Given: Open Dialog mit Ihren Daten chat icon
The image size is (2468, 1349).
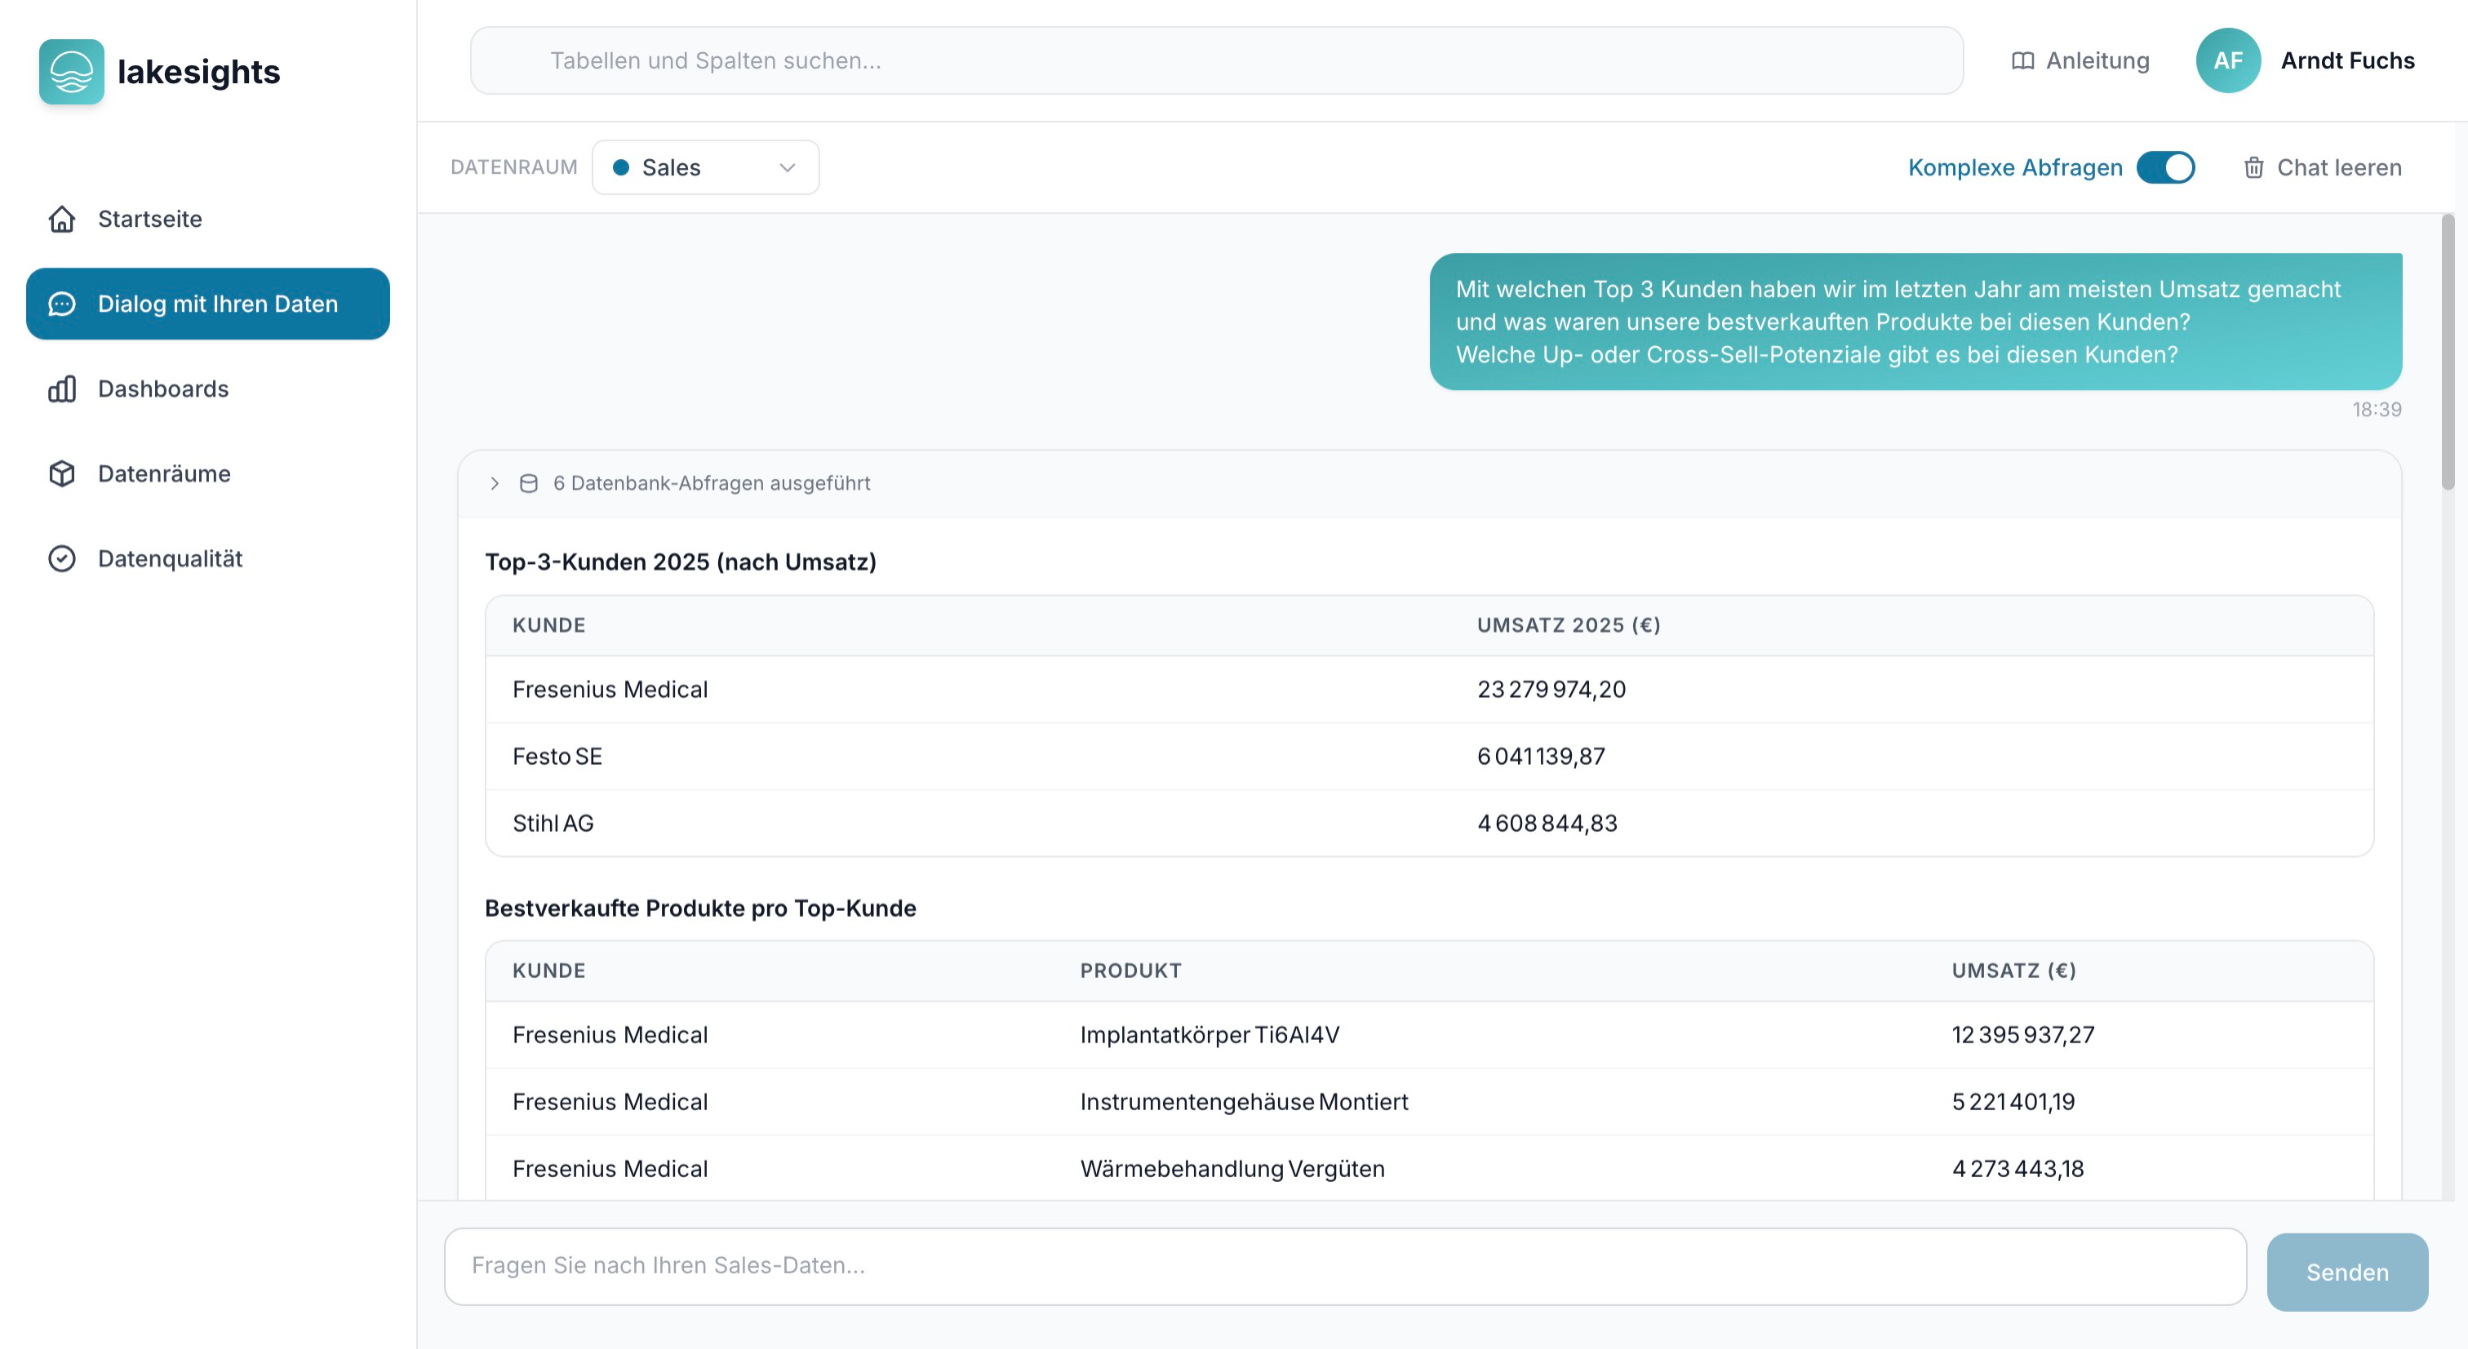Looking at the screenshot, I should pyautogui.click(x=61, y=303).
